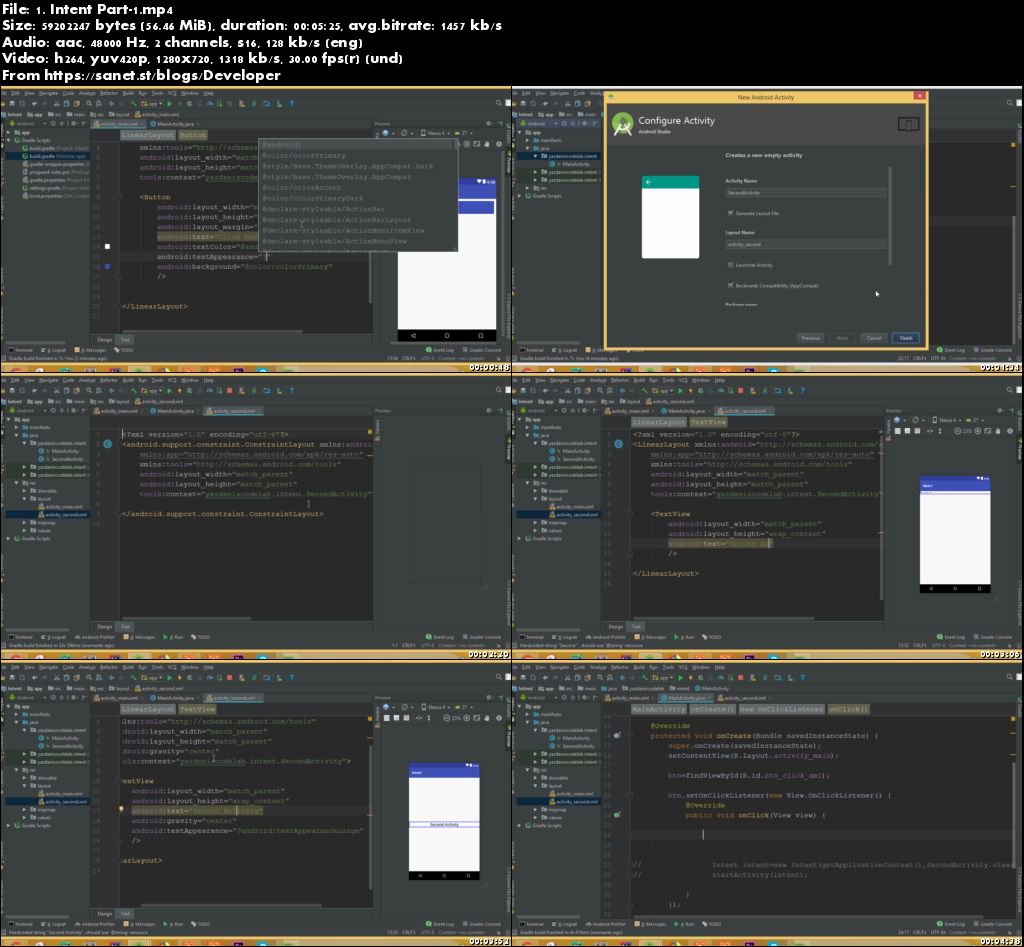
Task: Open Event Log in 00:03:06 frame
Action: pyautogui.click(x=951, y=637)
